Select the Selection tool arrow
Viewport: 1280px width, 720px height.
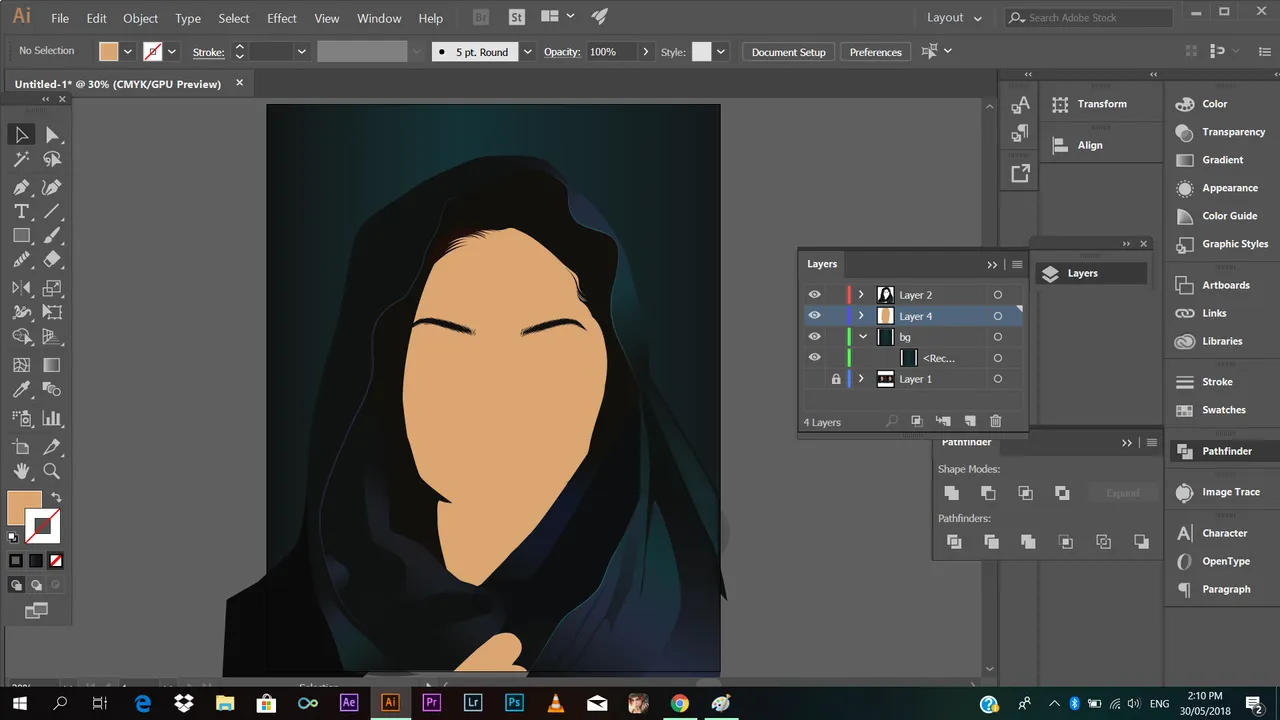[21, 135]
